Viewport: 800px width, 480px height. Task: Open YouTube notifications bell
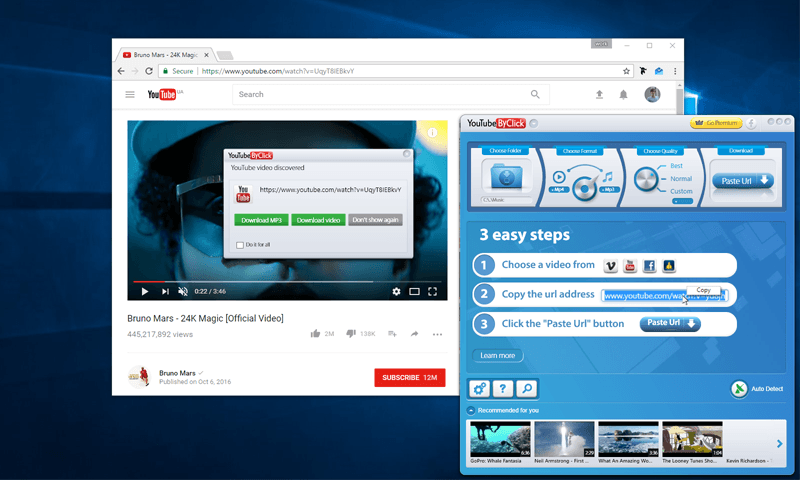click(623, 94)
